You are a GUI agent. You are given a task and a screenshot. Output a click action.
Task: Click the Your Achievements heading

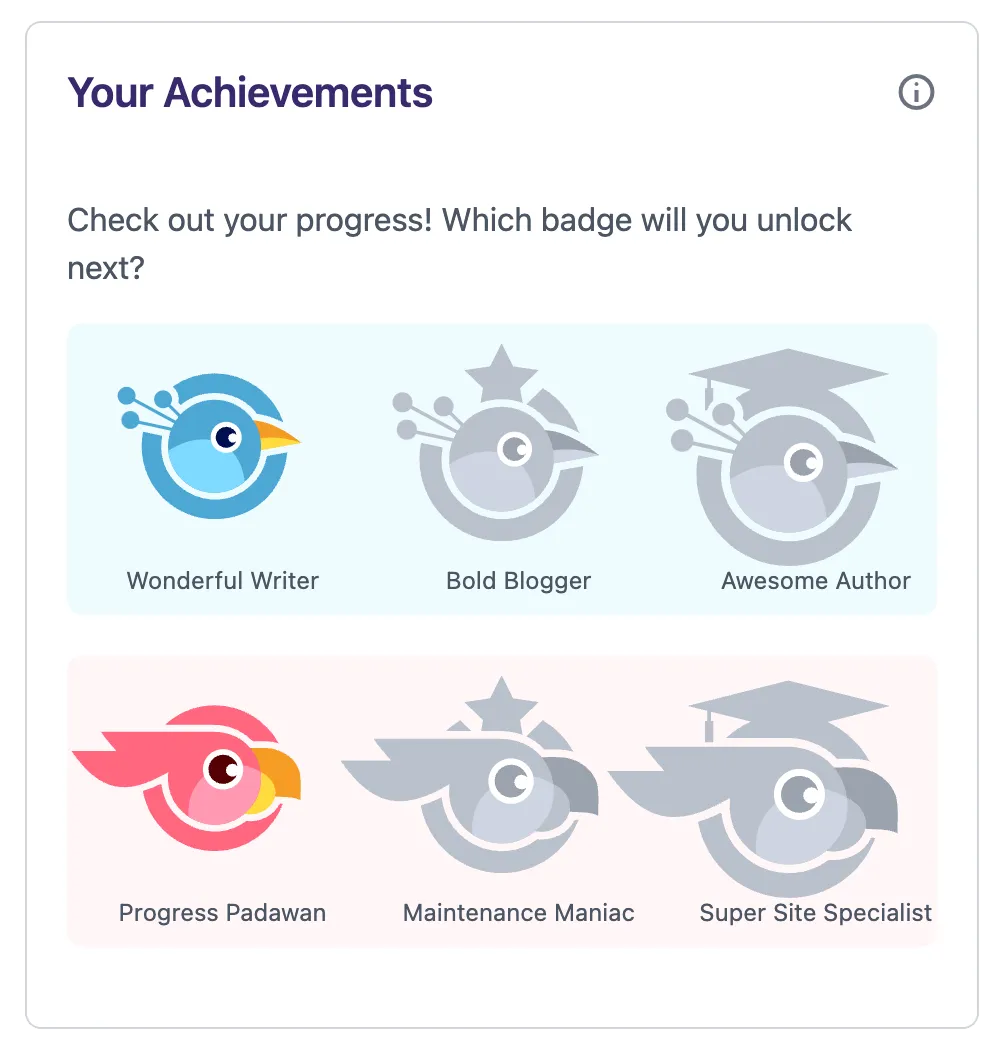pyautogui.click(x=250, y=93)
